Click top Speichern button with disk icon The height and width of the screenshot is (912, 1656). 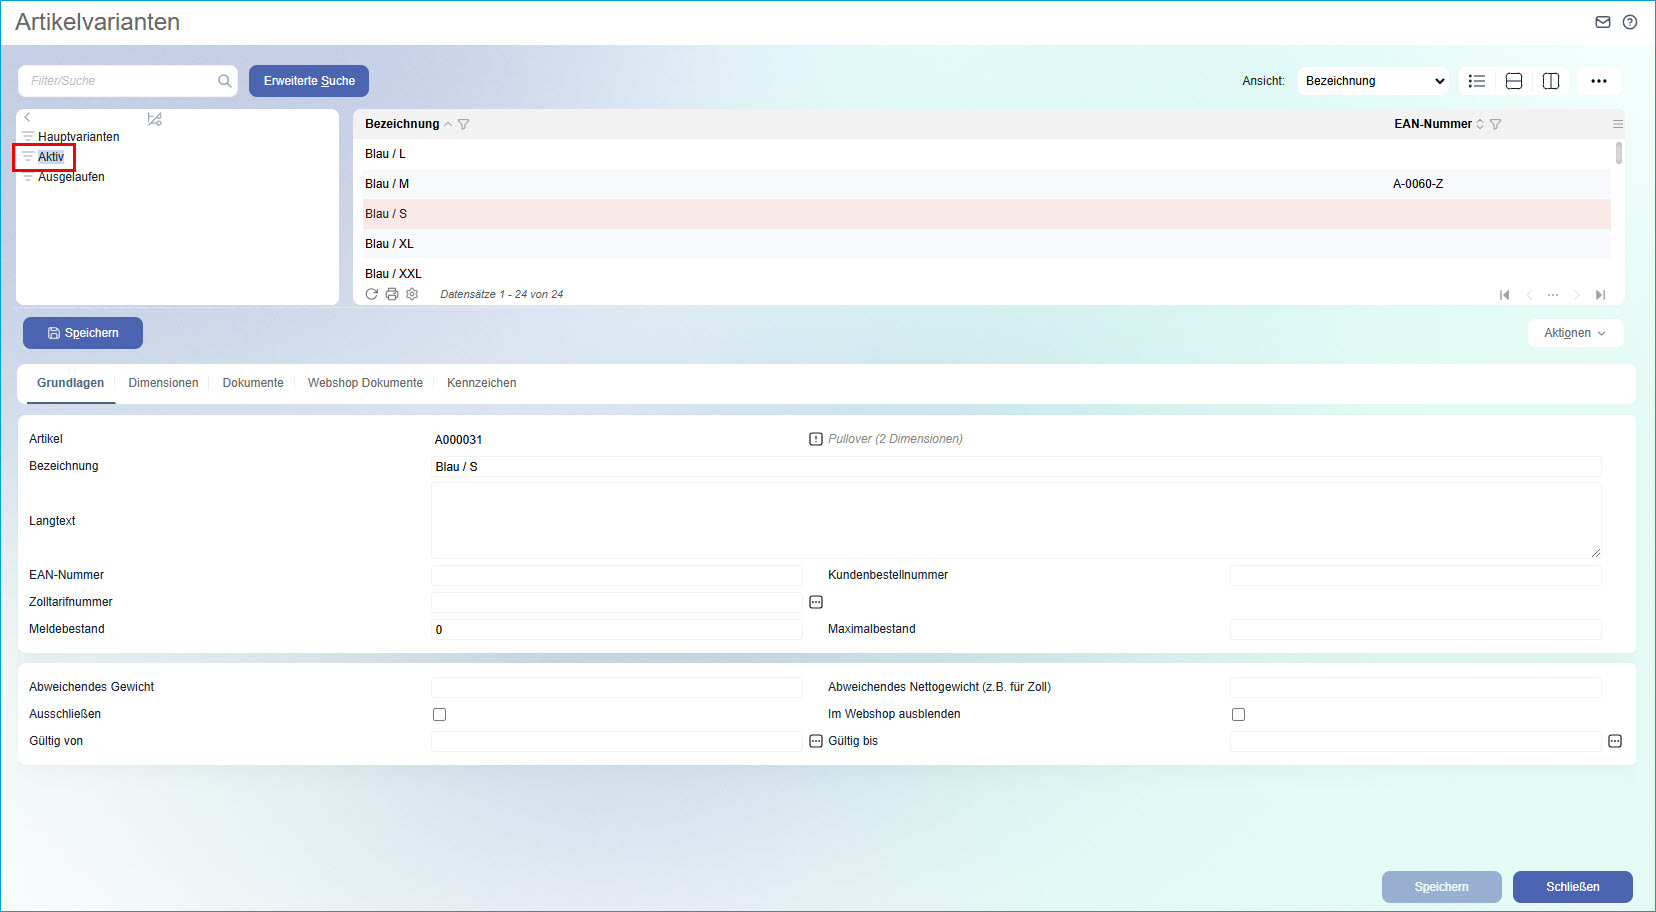83,333
